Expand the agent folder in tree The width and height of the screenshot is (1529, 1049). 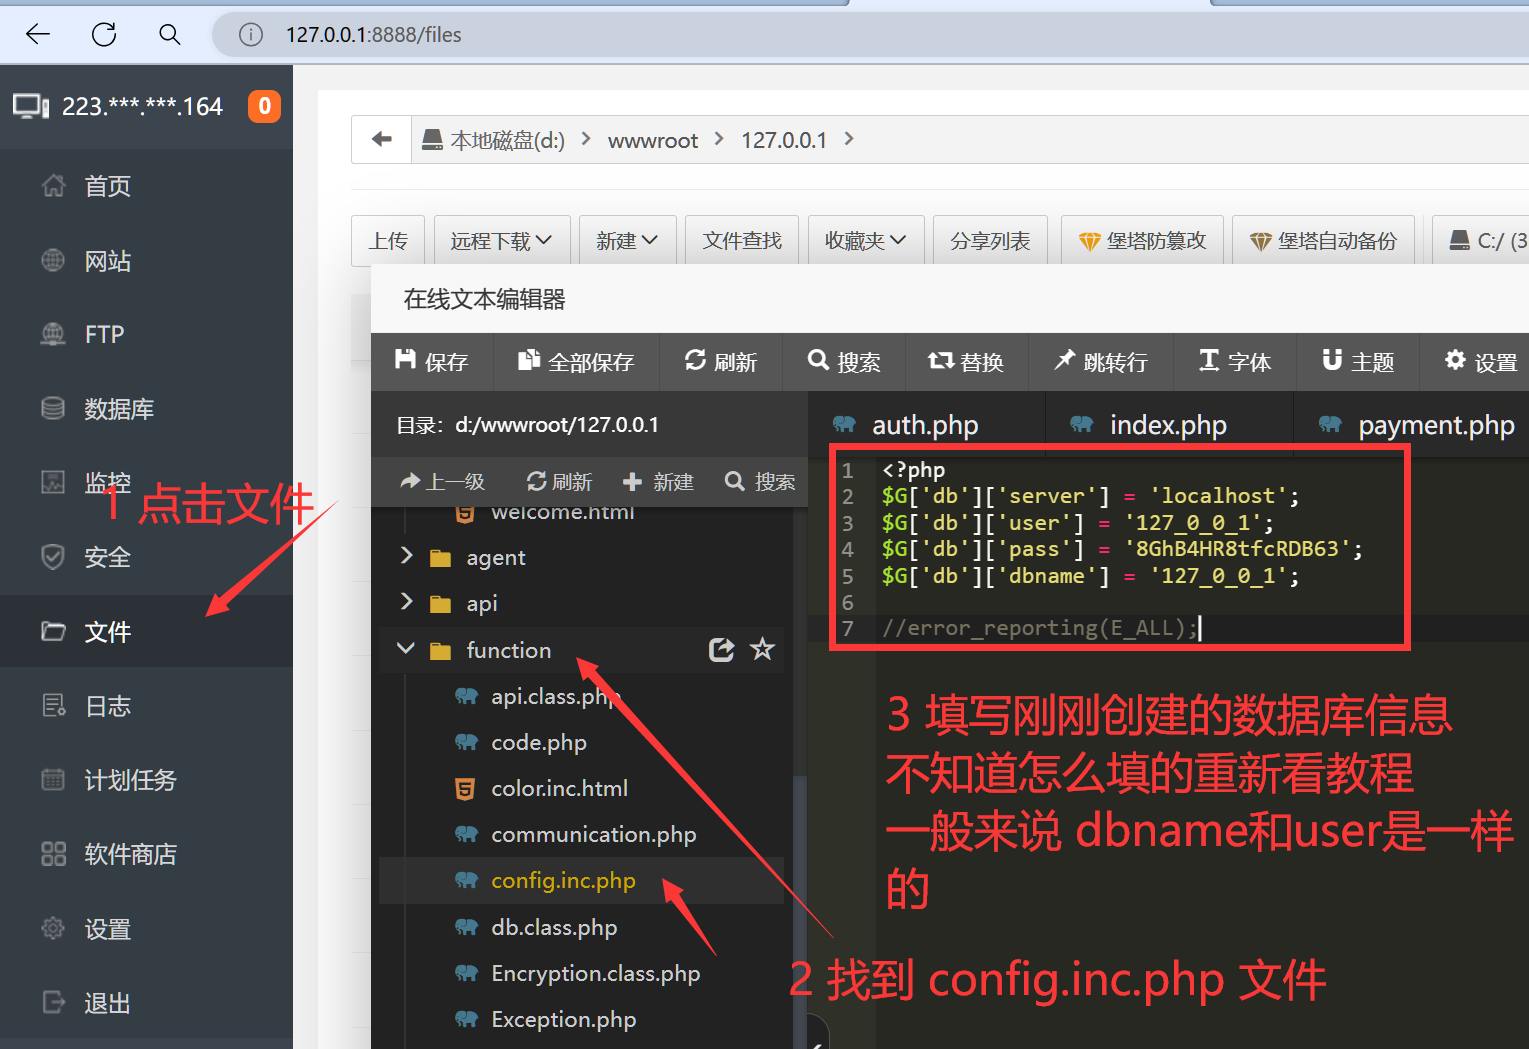tap(407, 557)
